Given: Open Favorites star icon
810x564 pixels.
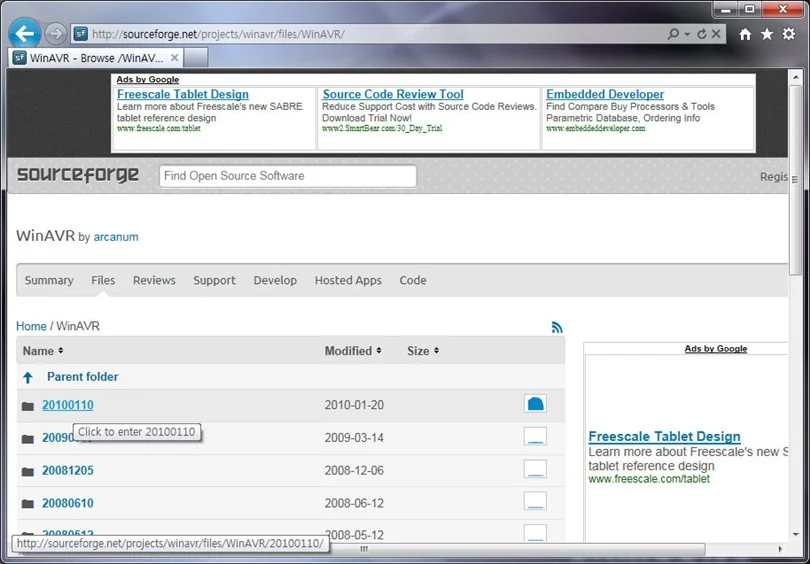Looking at the screenshot, I should (767, 35).
